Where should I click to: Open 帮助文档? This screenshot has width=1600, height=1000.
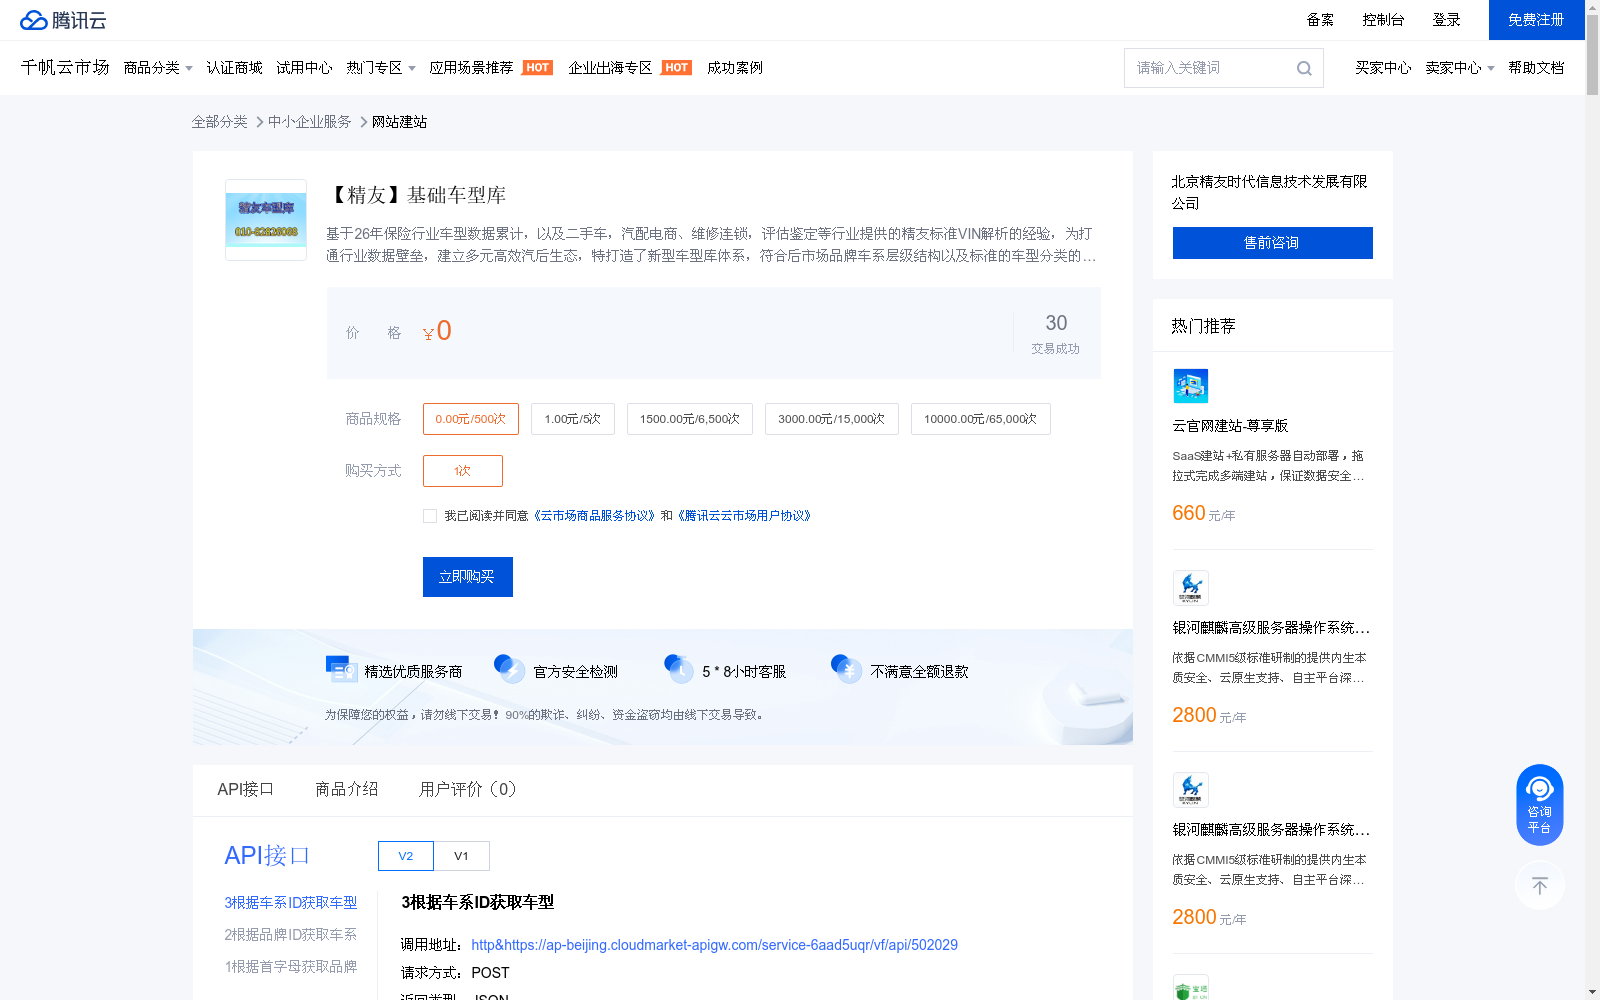tap(1536, 68)
